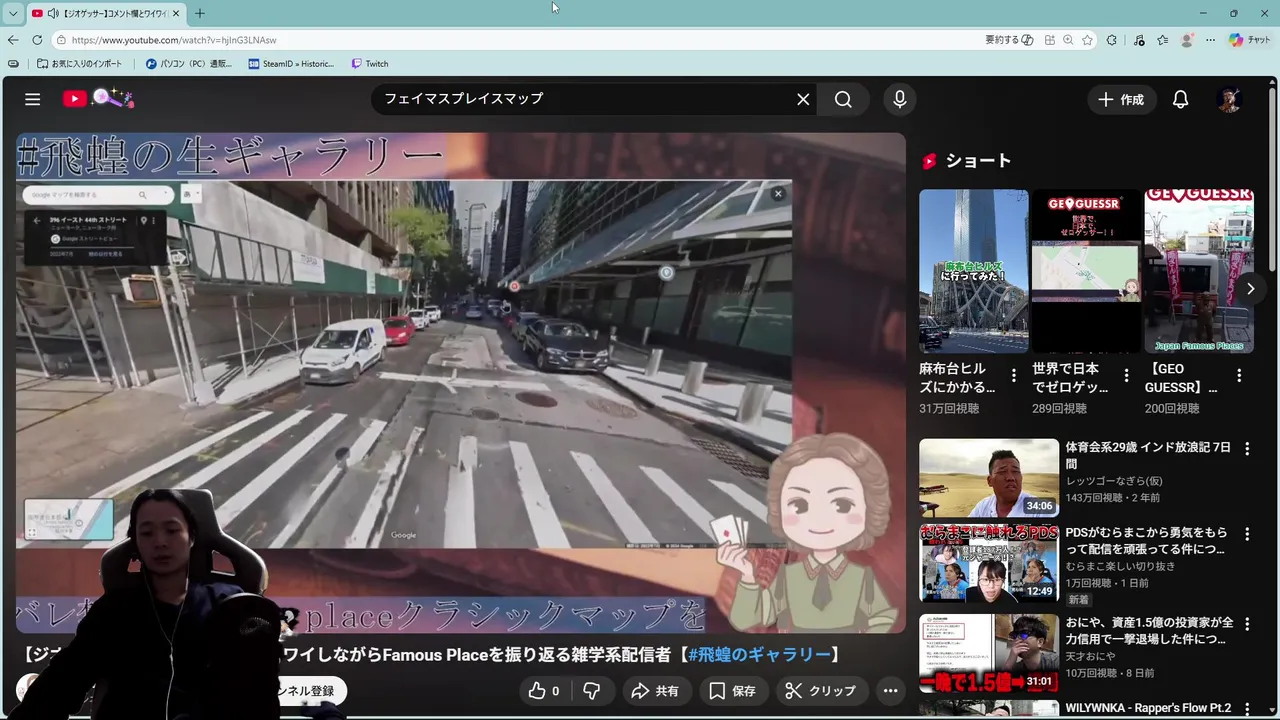This screenshot has height=720, width=1280.
Task: Start voice search with microphone
Action: pos(900,99)
